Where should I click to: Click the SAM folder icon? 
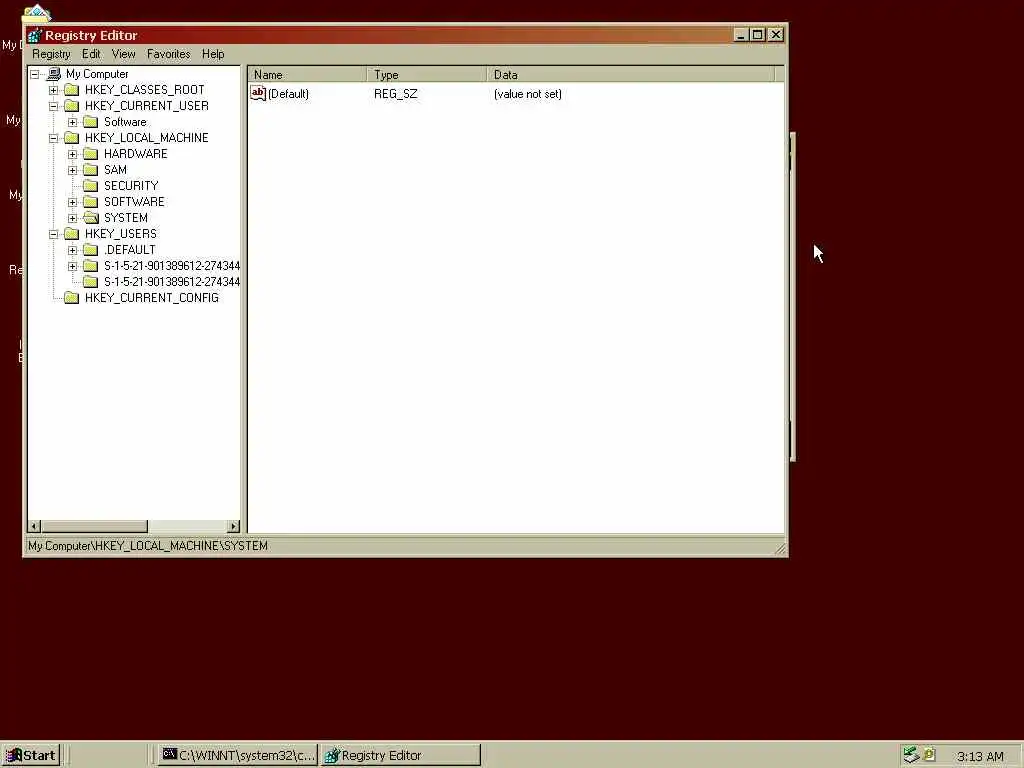91,170
